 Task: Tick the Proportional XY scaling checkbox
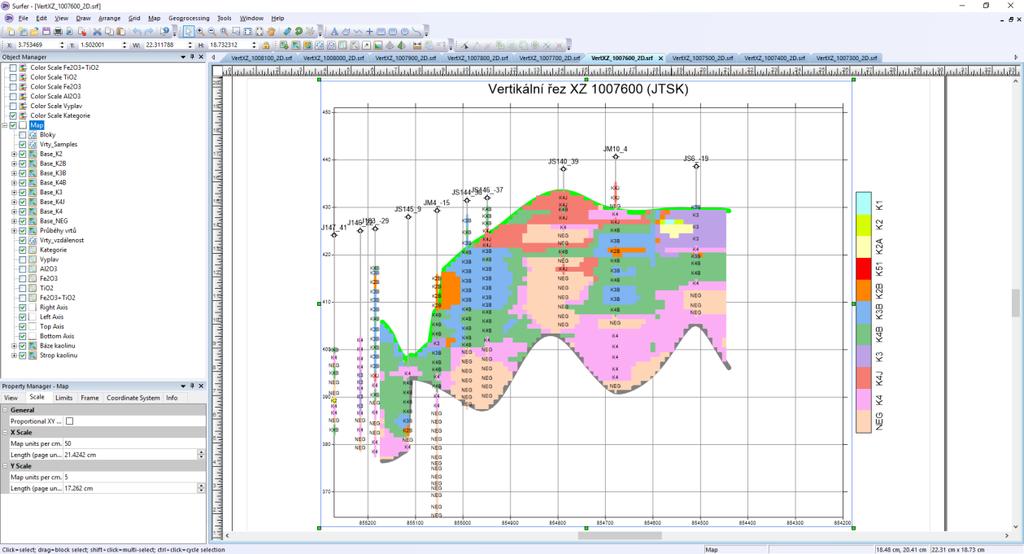coord(70,421)
